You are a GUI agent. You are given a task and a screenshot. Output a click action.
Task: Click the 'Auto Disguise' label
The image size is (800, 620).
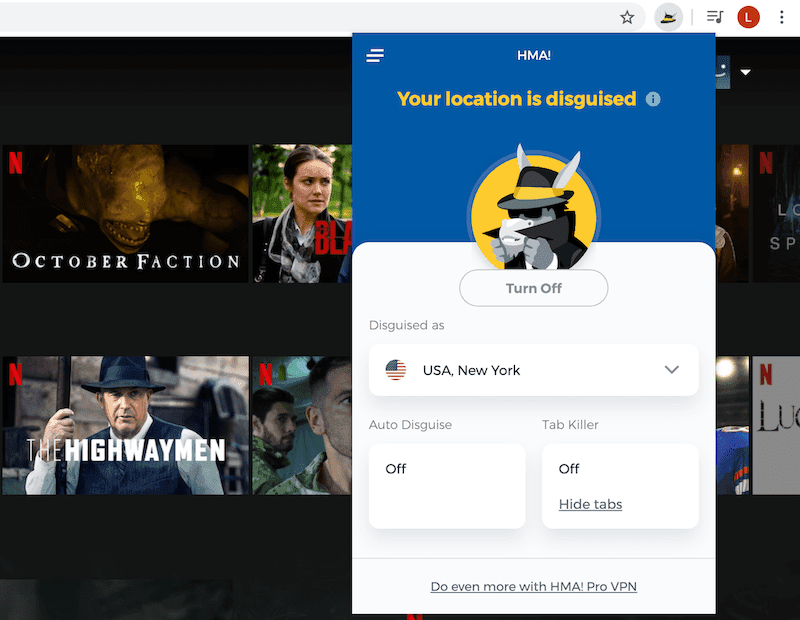(x=410, y=425)
